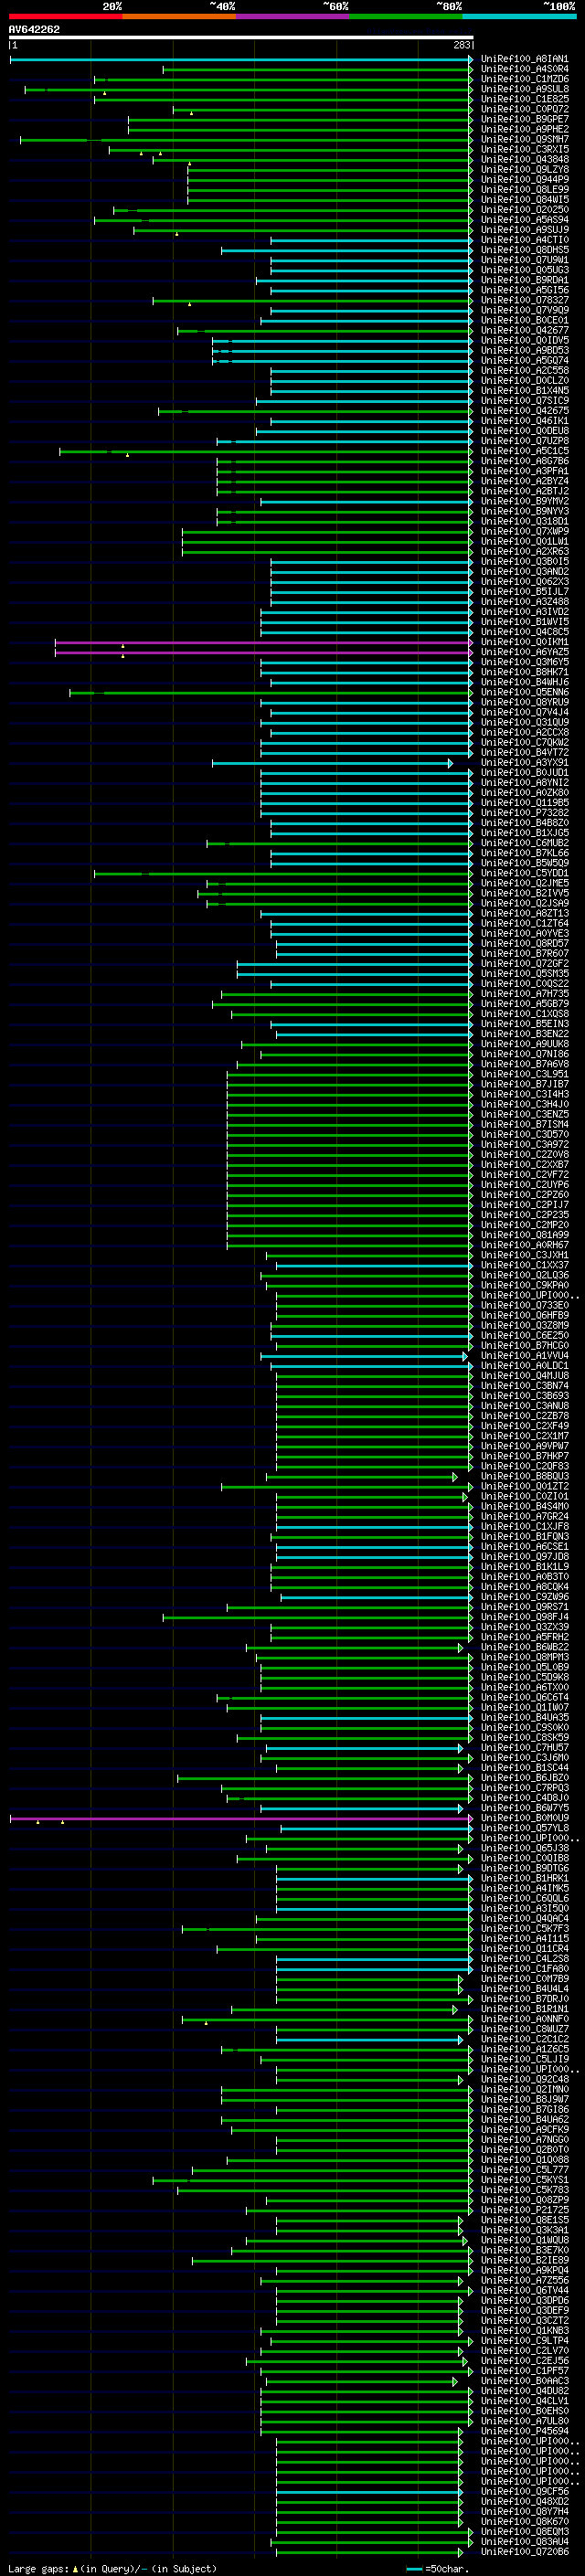
Task: Select last hit UniRef100_Q720B6
Action: coord(525,2553)
